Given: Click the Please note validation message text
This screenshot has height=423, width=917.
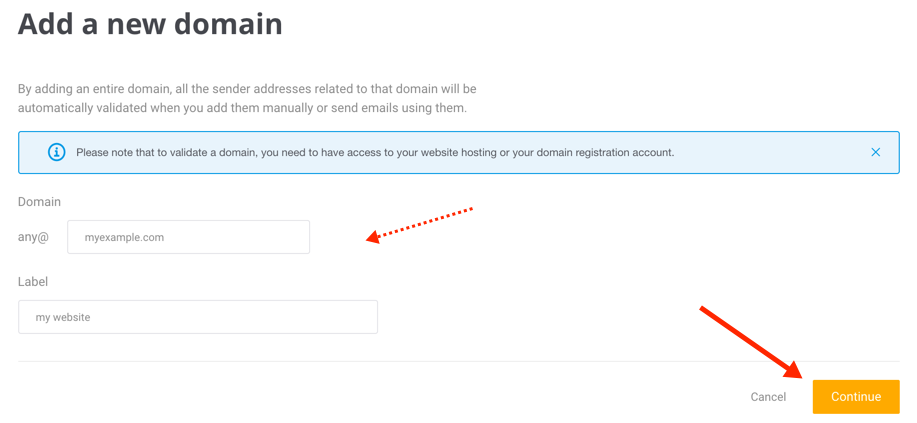Looking at the screenshot, I should click(375, 153).
